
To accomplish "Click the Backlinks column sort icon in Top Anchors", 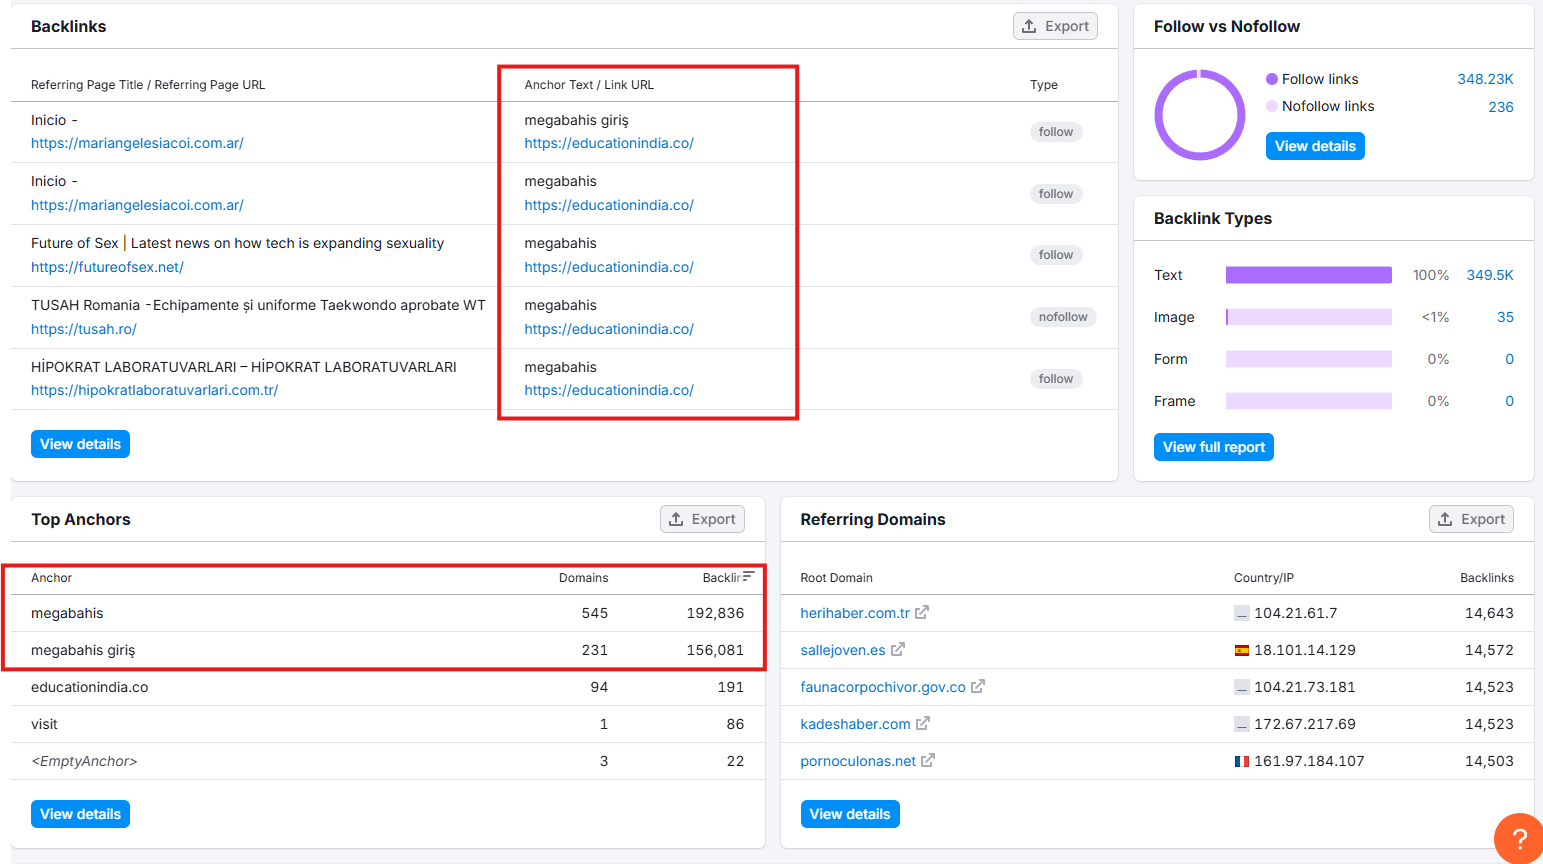I will click(x=748, y=577).
